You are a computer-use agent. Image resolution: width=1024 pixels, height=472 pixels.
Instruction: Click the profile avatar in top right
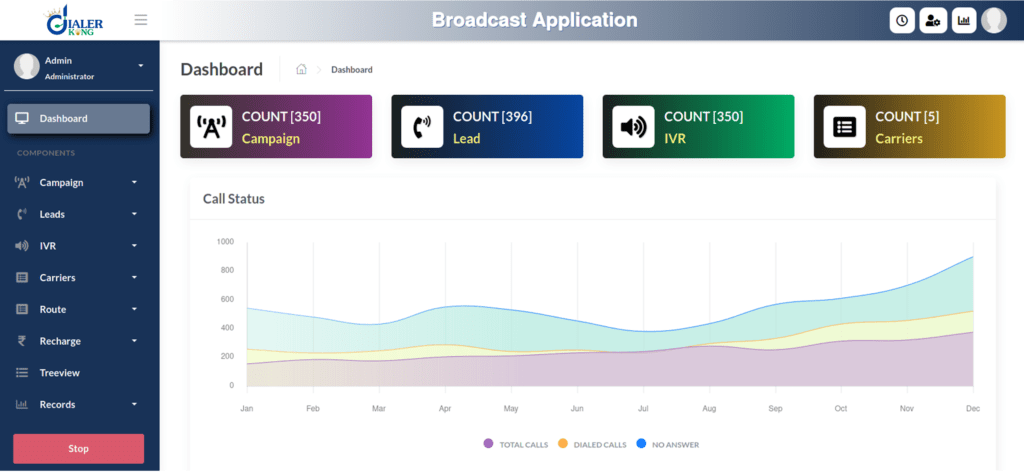994,20
